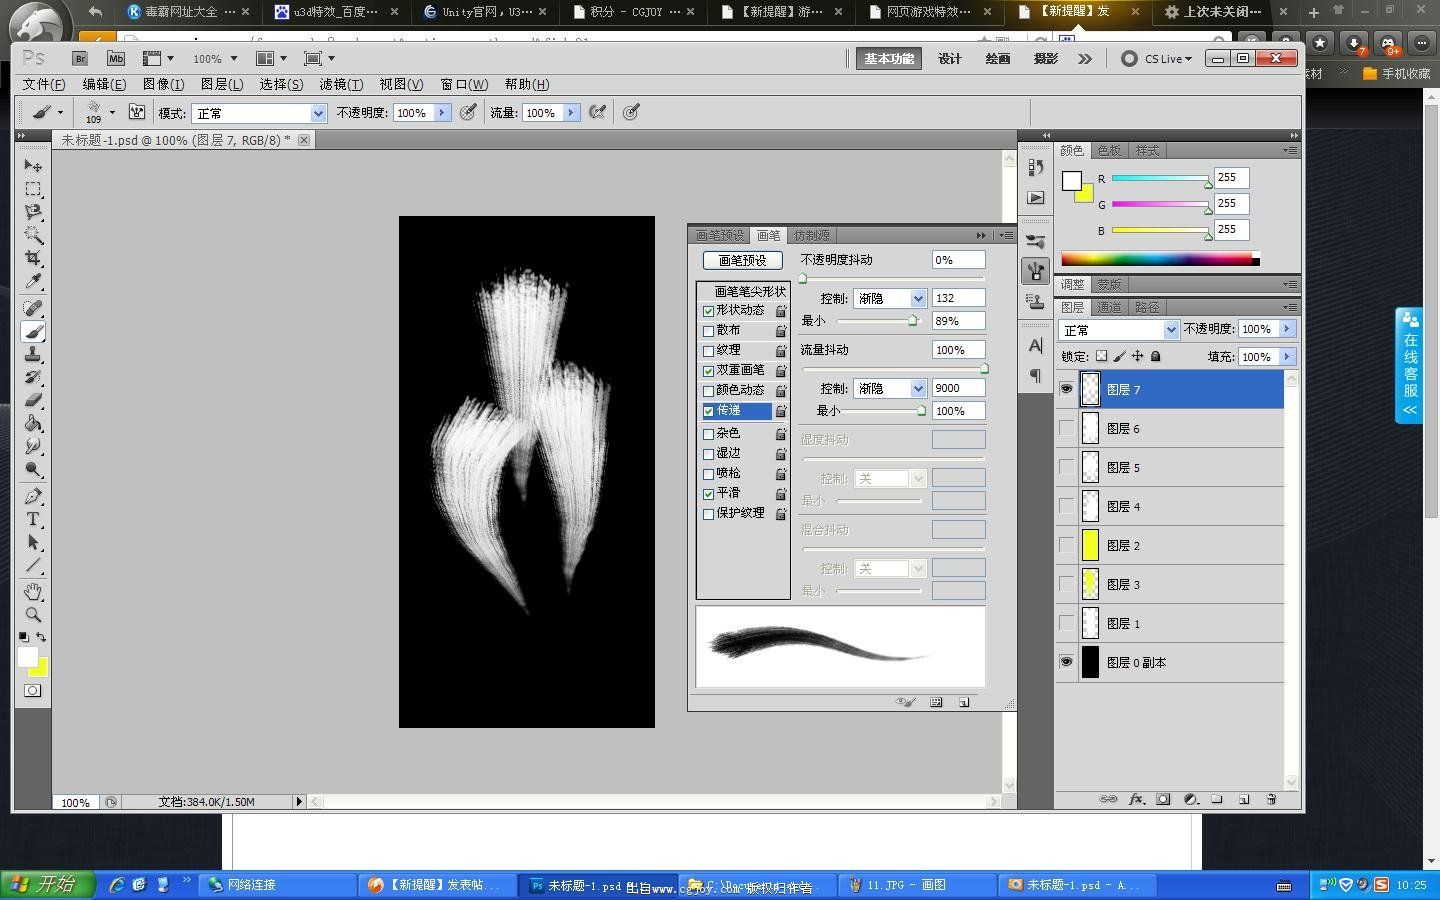Select the Line shape tool

tap(33, 565)
